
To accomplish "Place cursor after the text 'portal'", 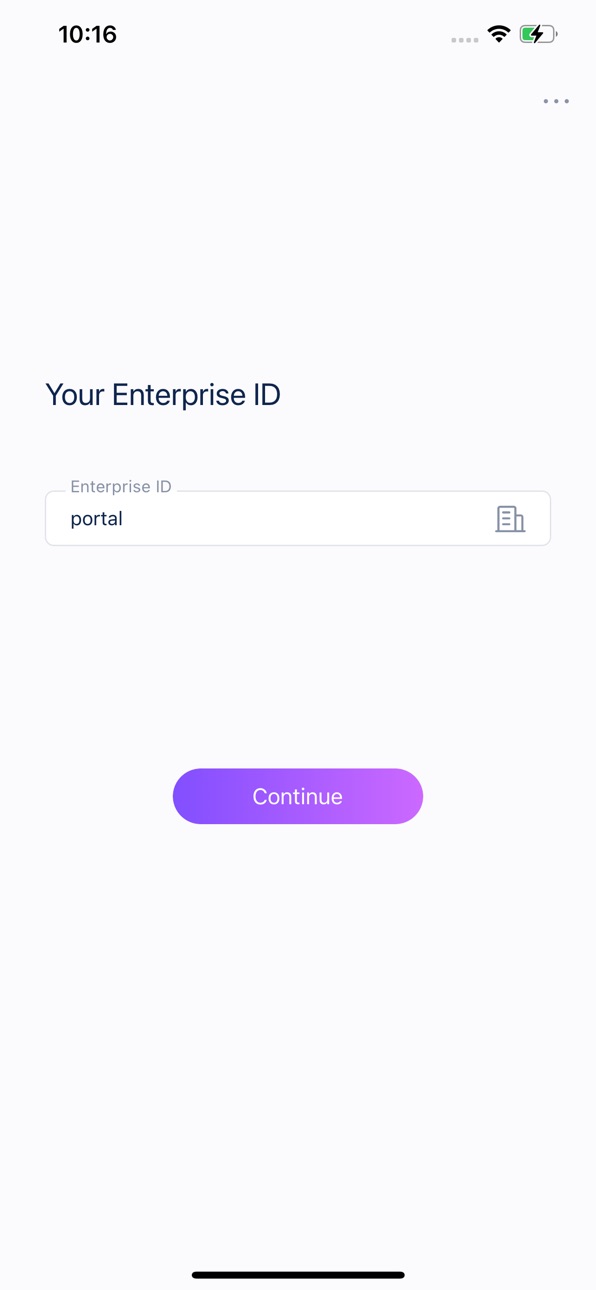I will tap(124, 518).
